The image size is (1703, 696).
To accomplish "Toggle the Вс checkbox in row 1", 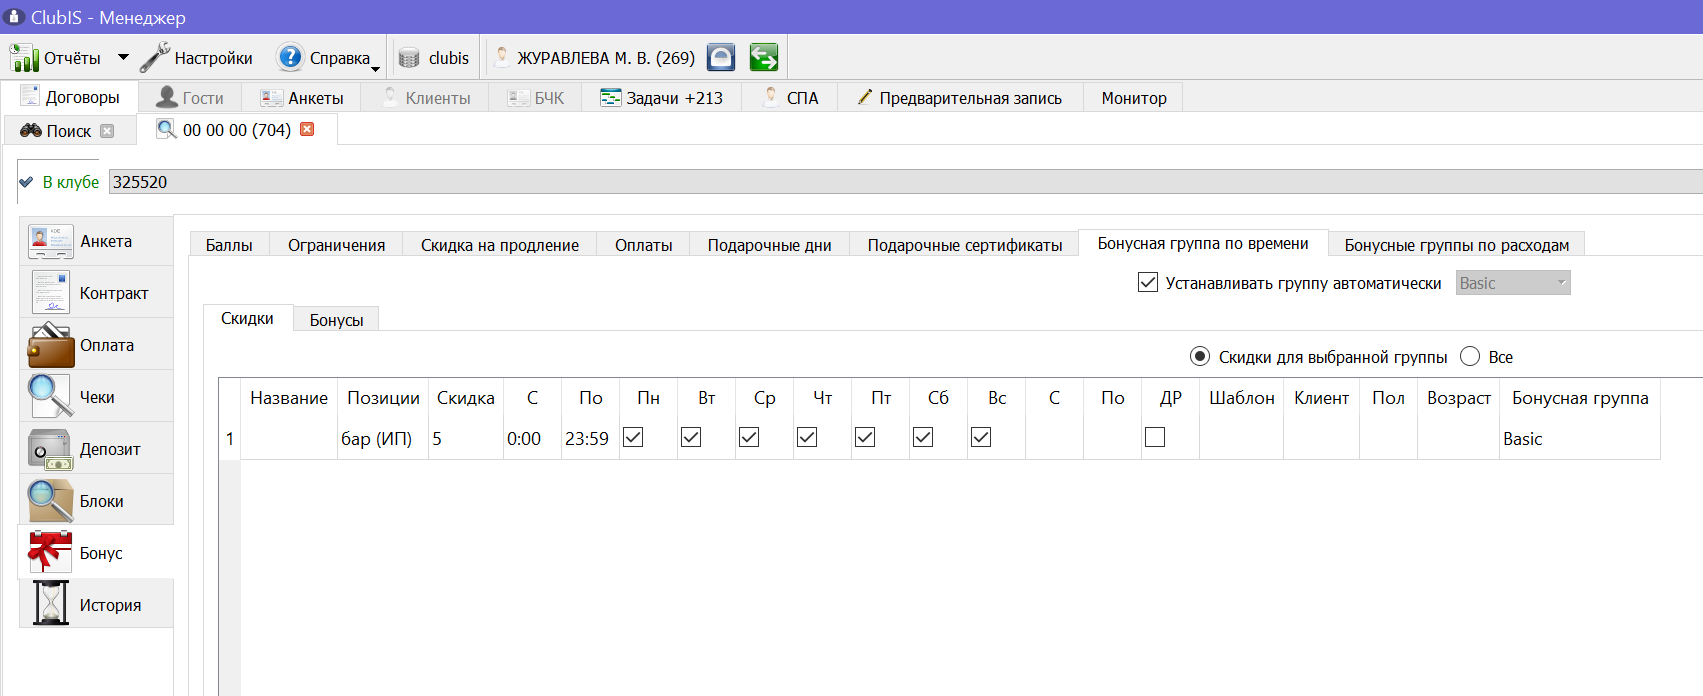I will pos(981,437).
